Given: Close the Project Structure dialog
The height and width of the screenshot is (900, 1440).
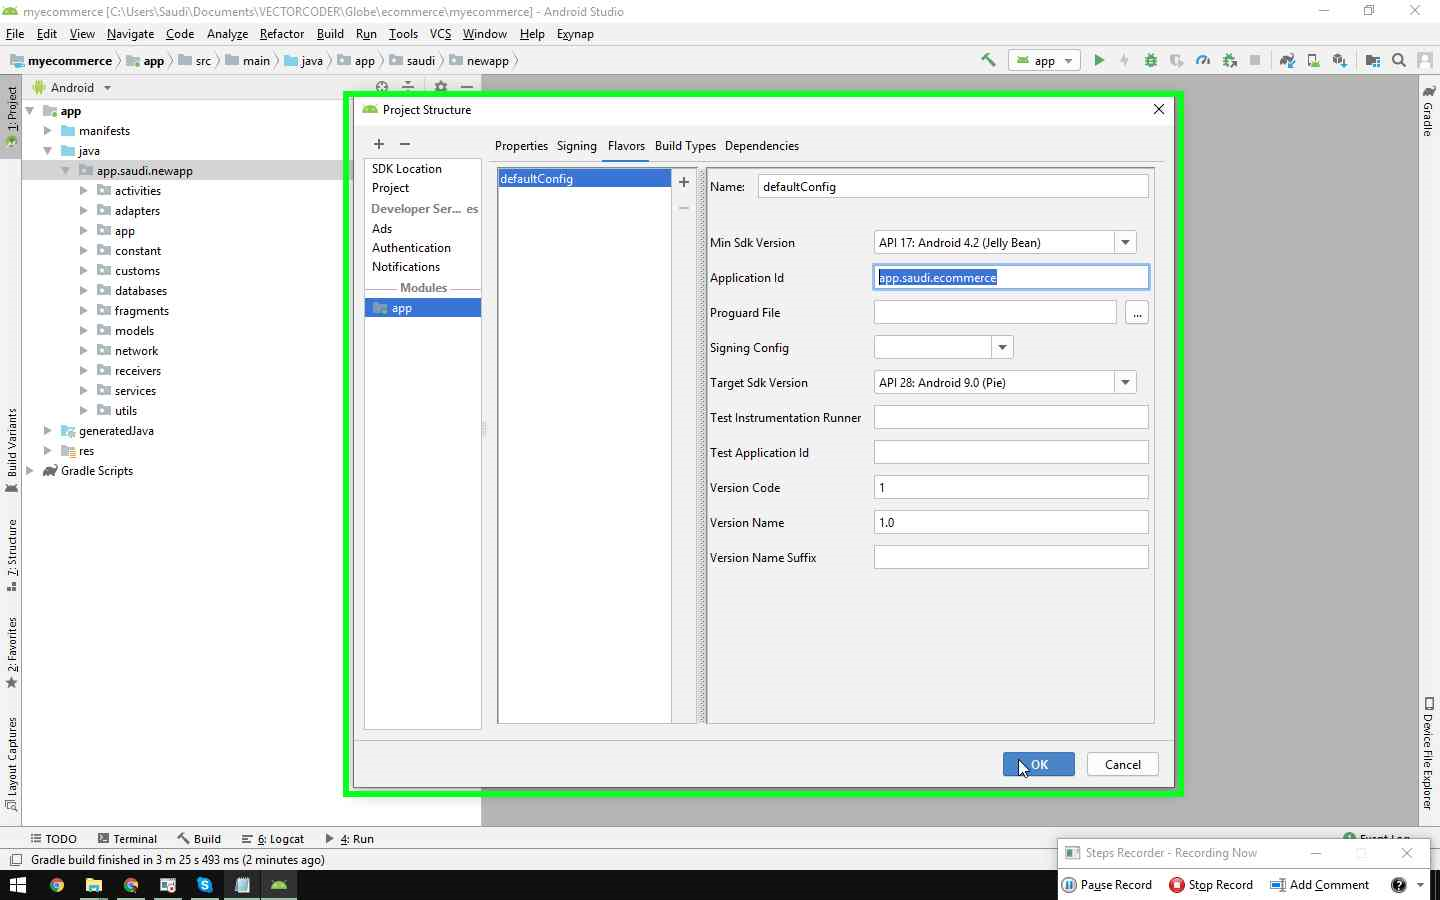Looking at the screenshot, I should tap(1159, 109).
